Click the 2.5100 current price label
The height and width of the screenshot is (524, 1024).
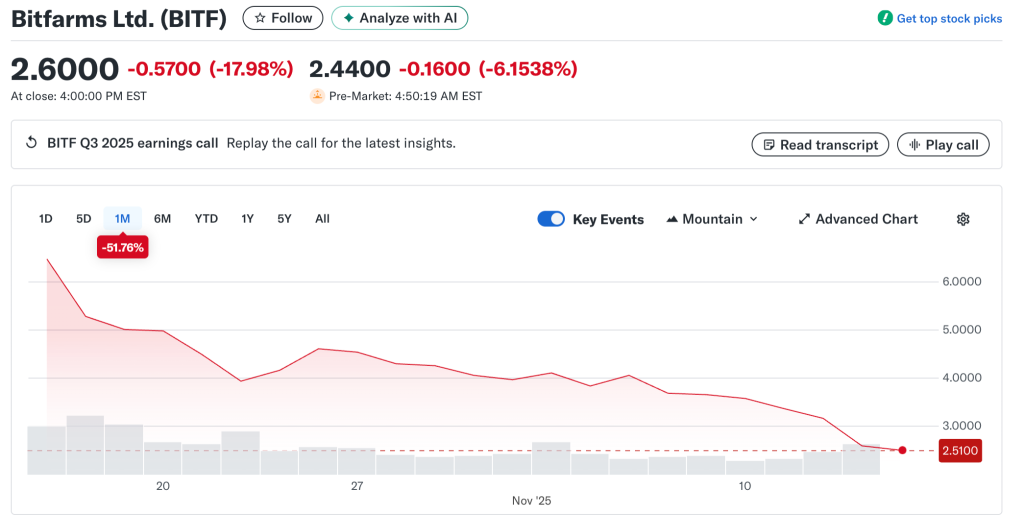pos(960,451)
